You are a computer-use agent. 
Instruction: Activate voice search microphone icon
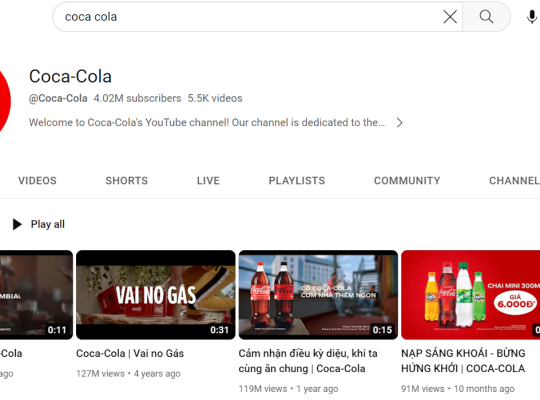pos(532,17)
